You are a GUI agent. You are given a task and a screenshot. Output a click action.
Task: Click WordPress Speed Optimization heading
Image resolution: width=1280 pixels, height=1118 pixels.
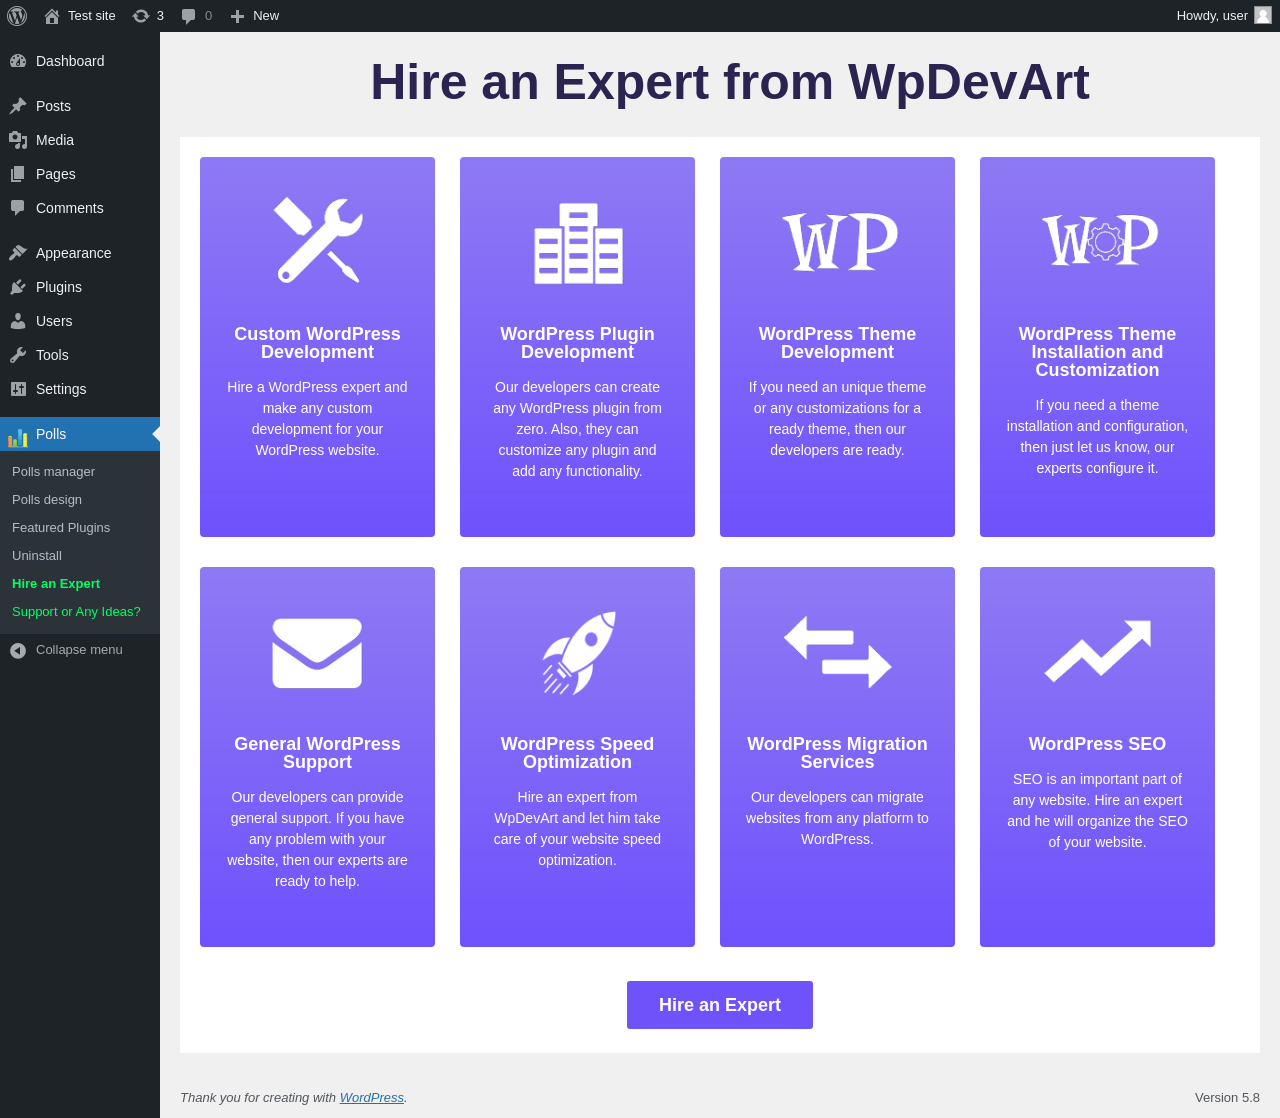[x=577, y=753]
